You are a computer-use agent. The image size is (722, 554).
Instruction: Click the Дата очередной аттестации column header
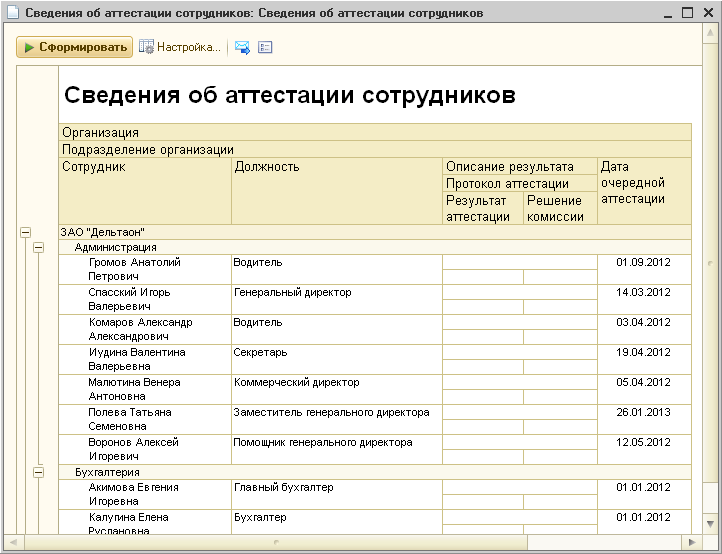[x=643, y=183]
